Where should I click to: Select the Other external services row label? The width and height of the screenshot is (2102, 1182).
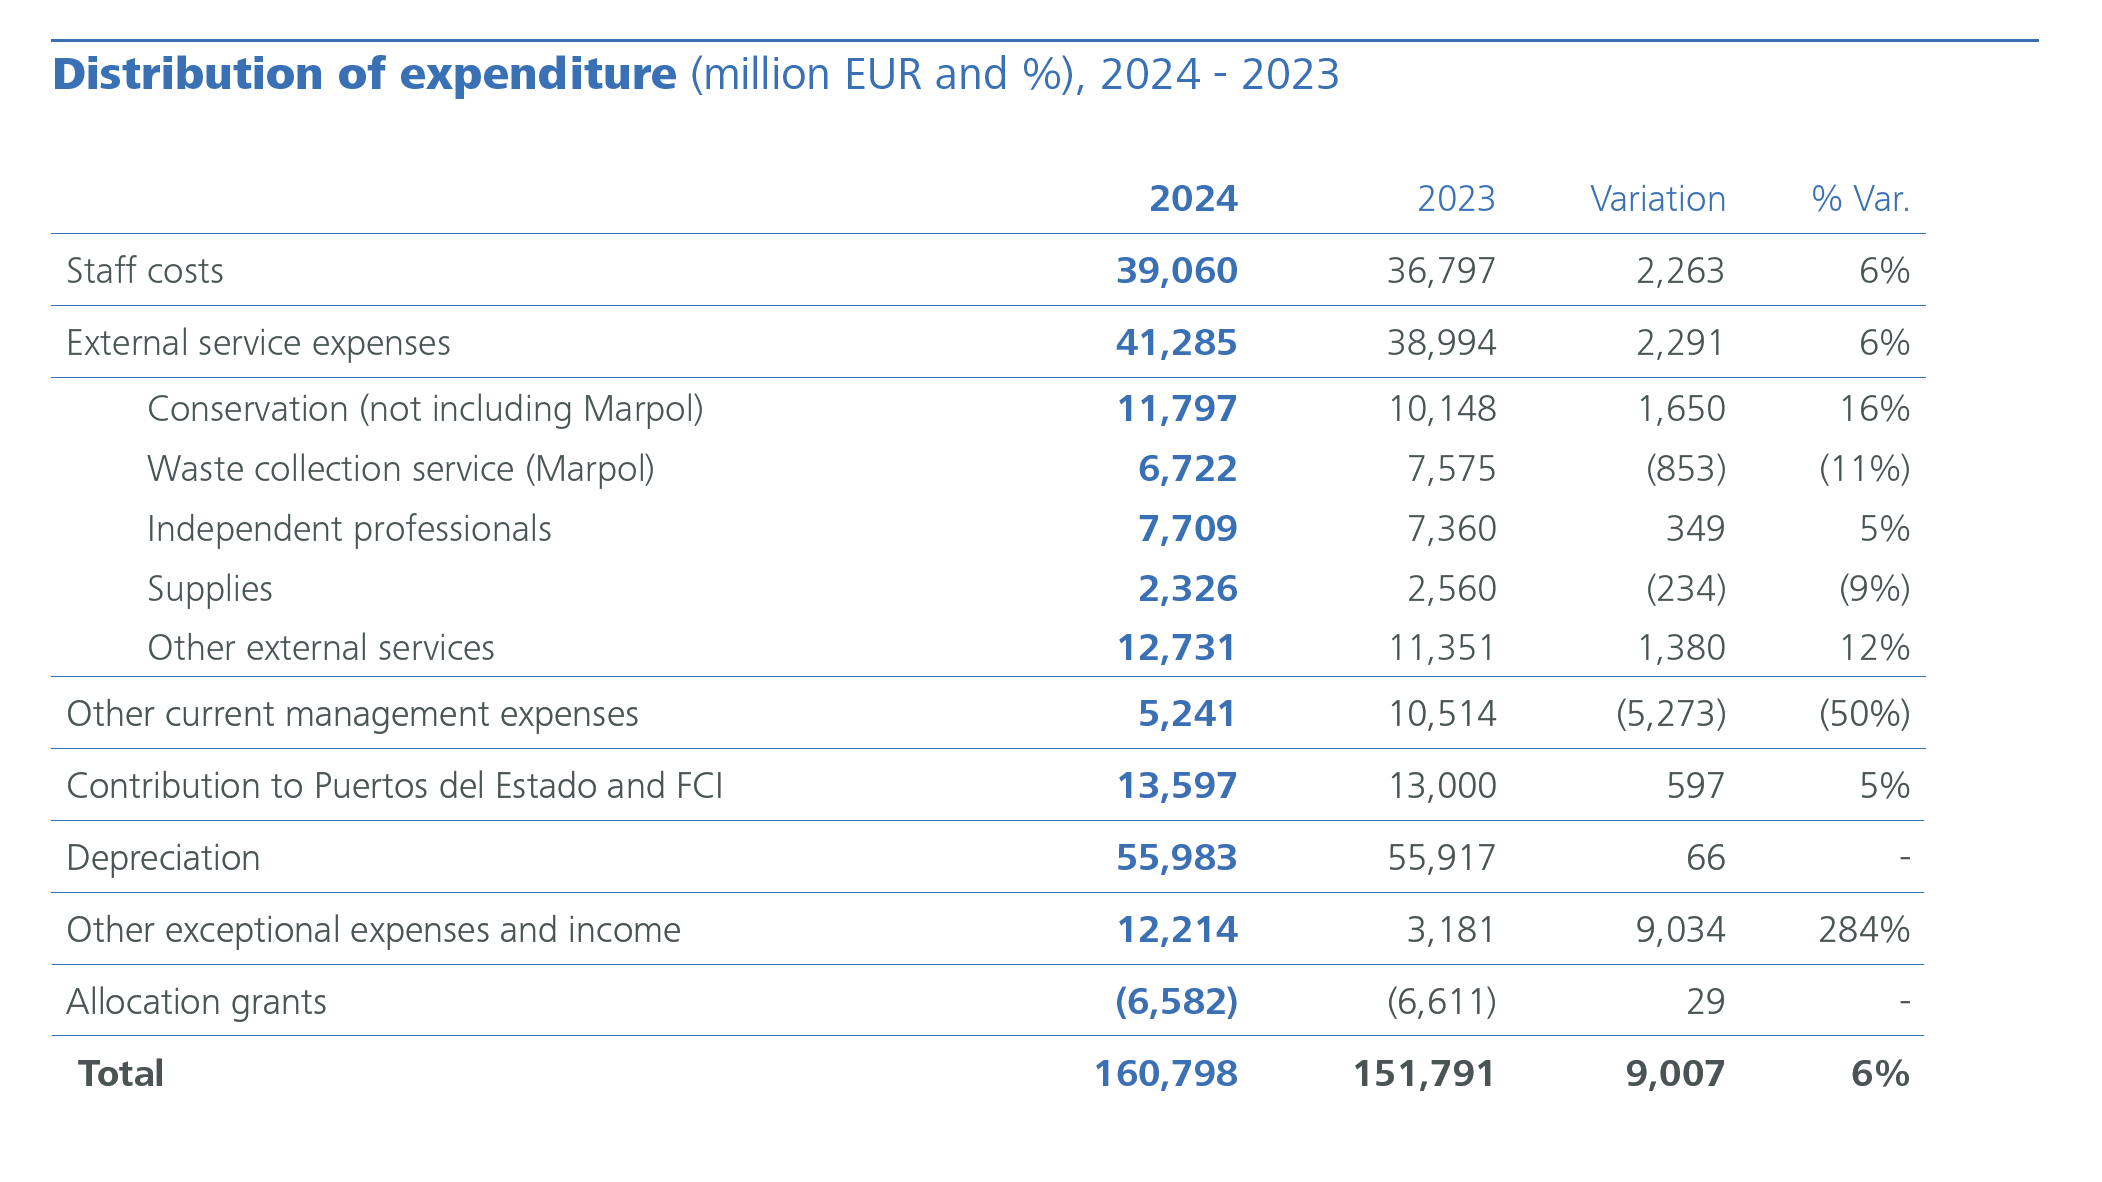pyautogui.click(x=321, y=648)
